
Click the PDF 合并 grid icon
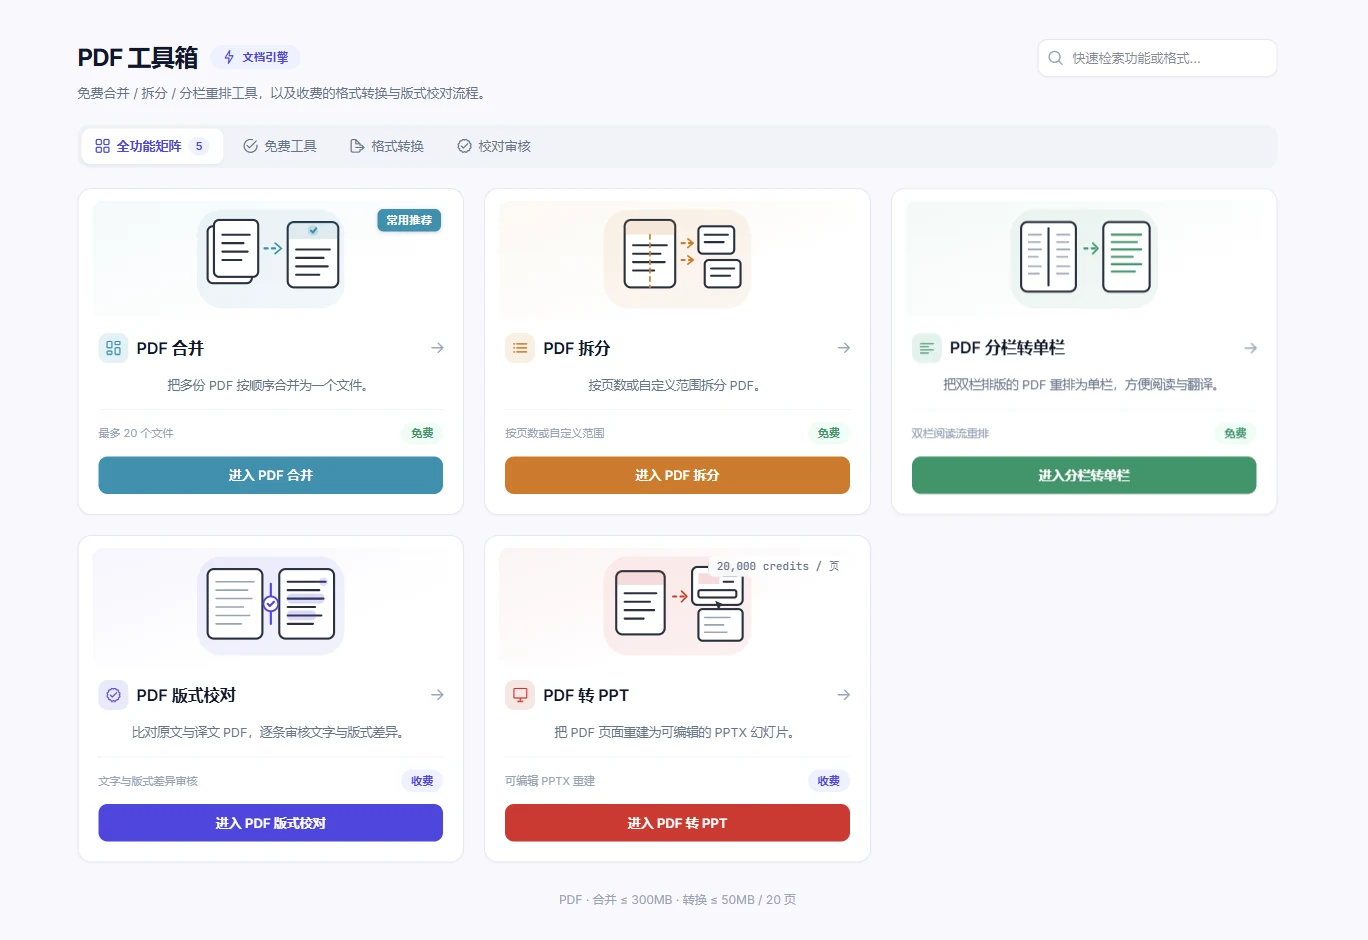tap(113, 348)
